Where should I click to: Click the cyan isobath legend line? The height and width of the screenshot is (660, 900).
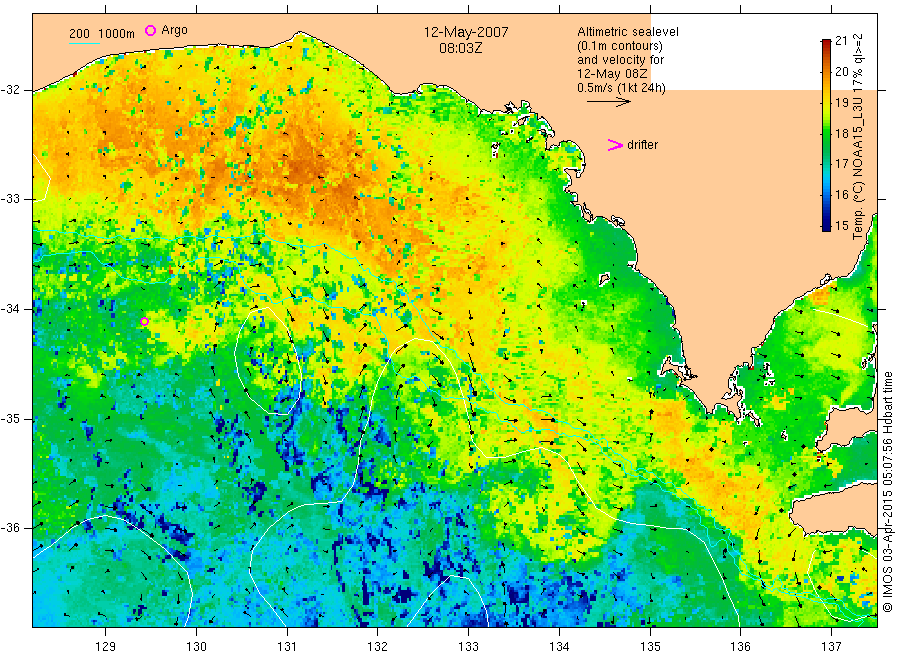coord(84,44)
